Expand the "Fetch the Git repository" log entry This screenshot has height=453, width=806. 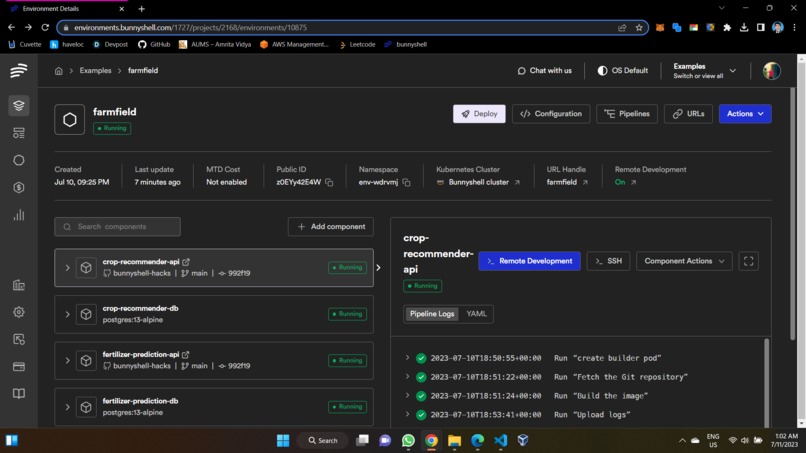click(x=408, y=377)
